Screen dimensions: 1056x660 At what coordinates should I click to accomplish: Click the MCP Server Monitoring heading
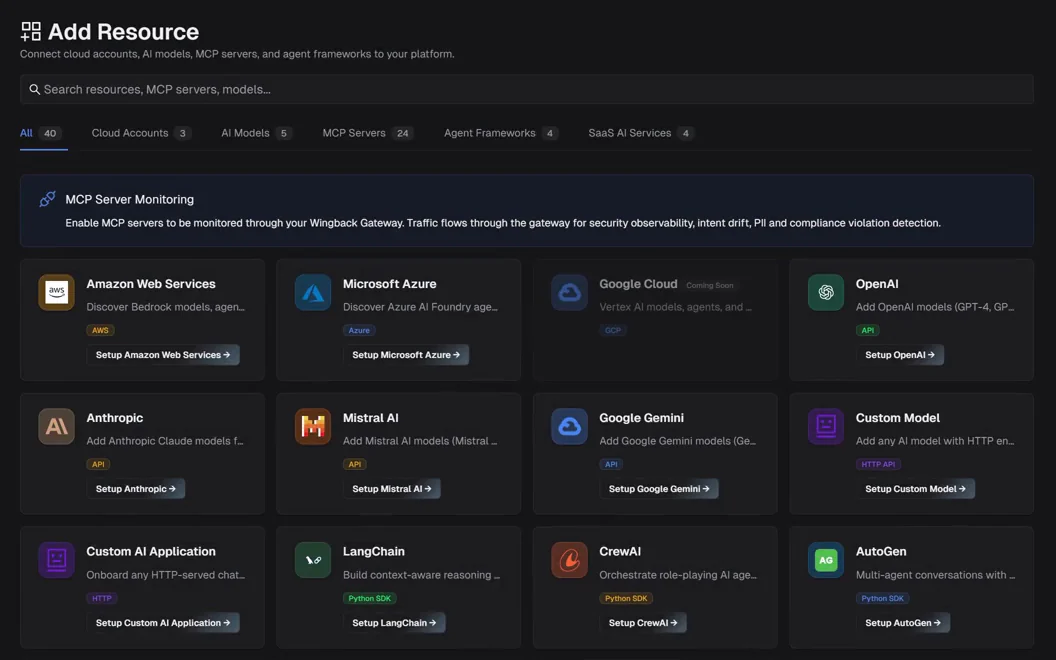tap(129, 199)
